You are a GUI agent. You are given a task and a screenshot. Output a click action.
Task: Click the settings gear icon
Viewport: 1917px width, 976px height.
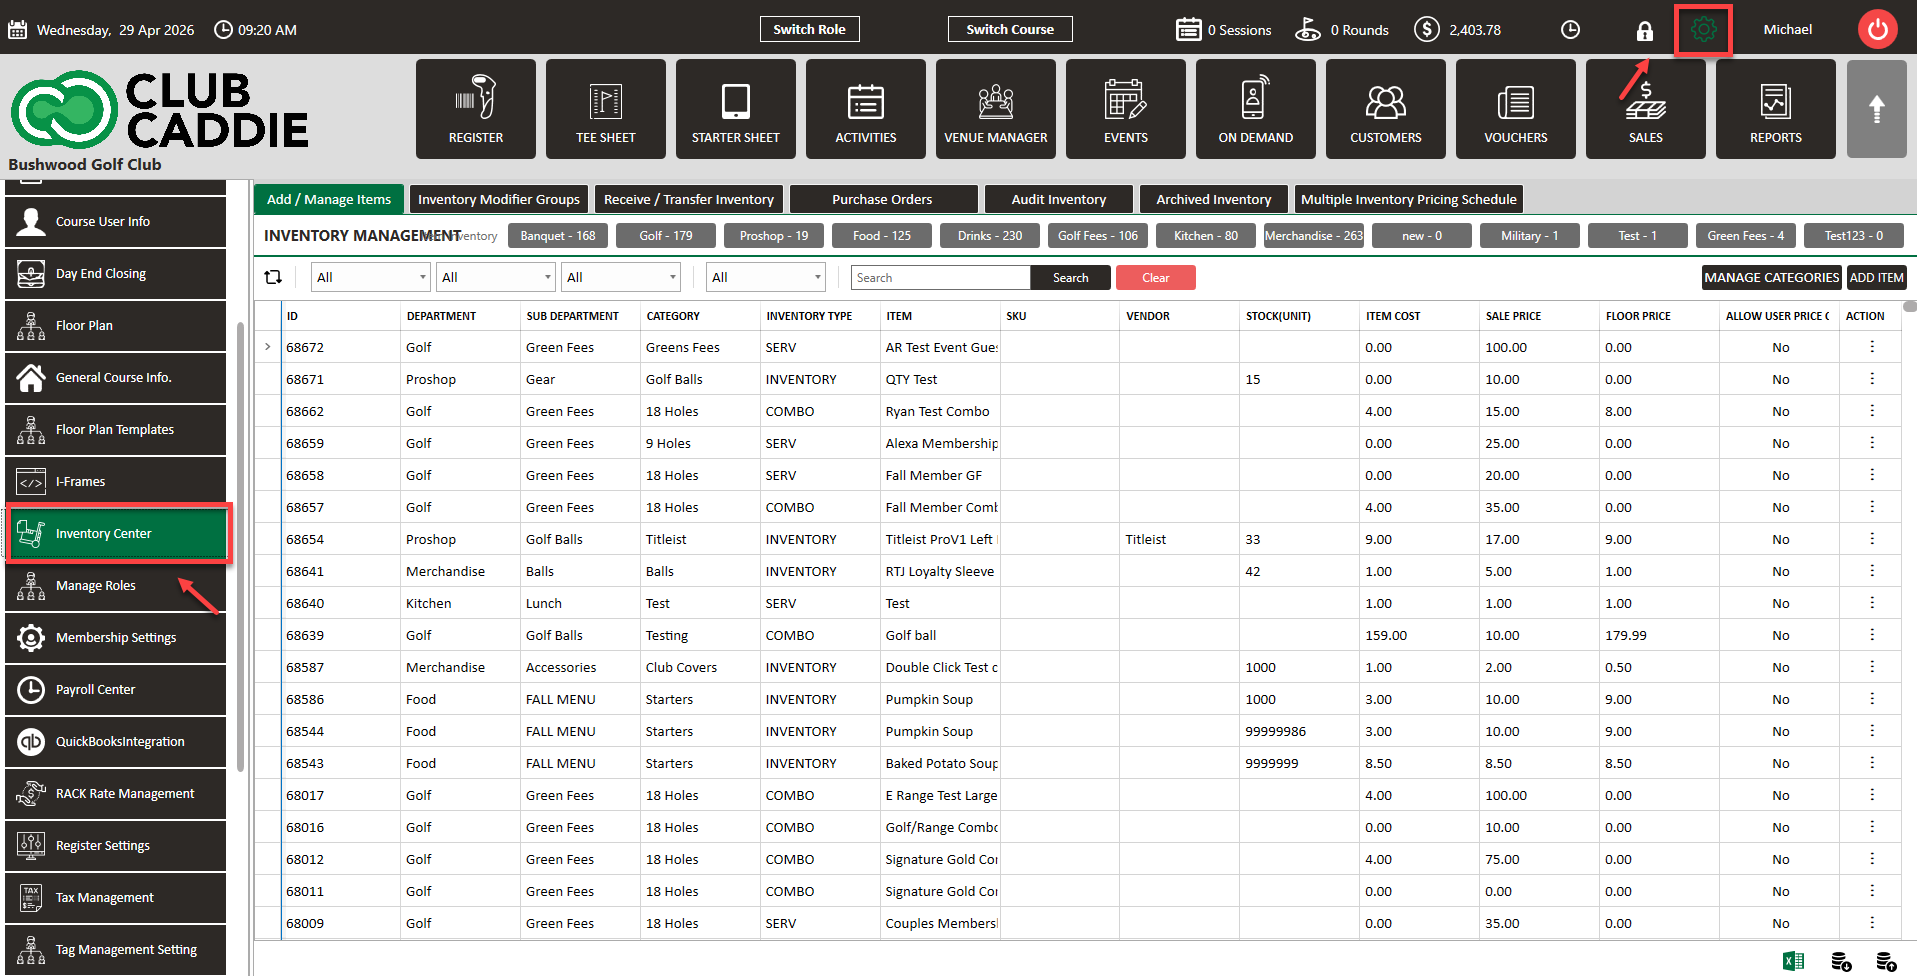pyautogui.click(x=1703, y=30)
